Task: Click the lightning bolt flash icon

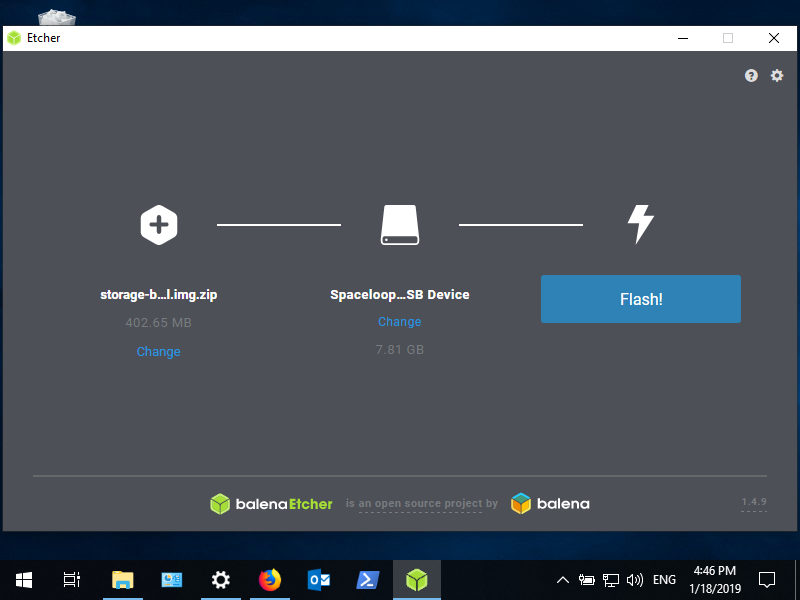Action: [640, 225]
